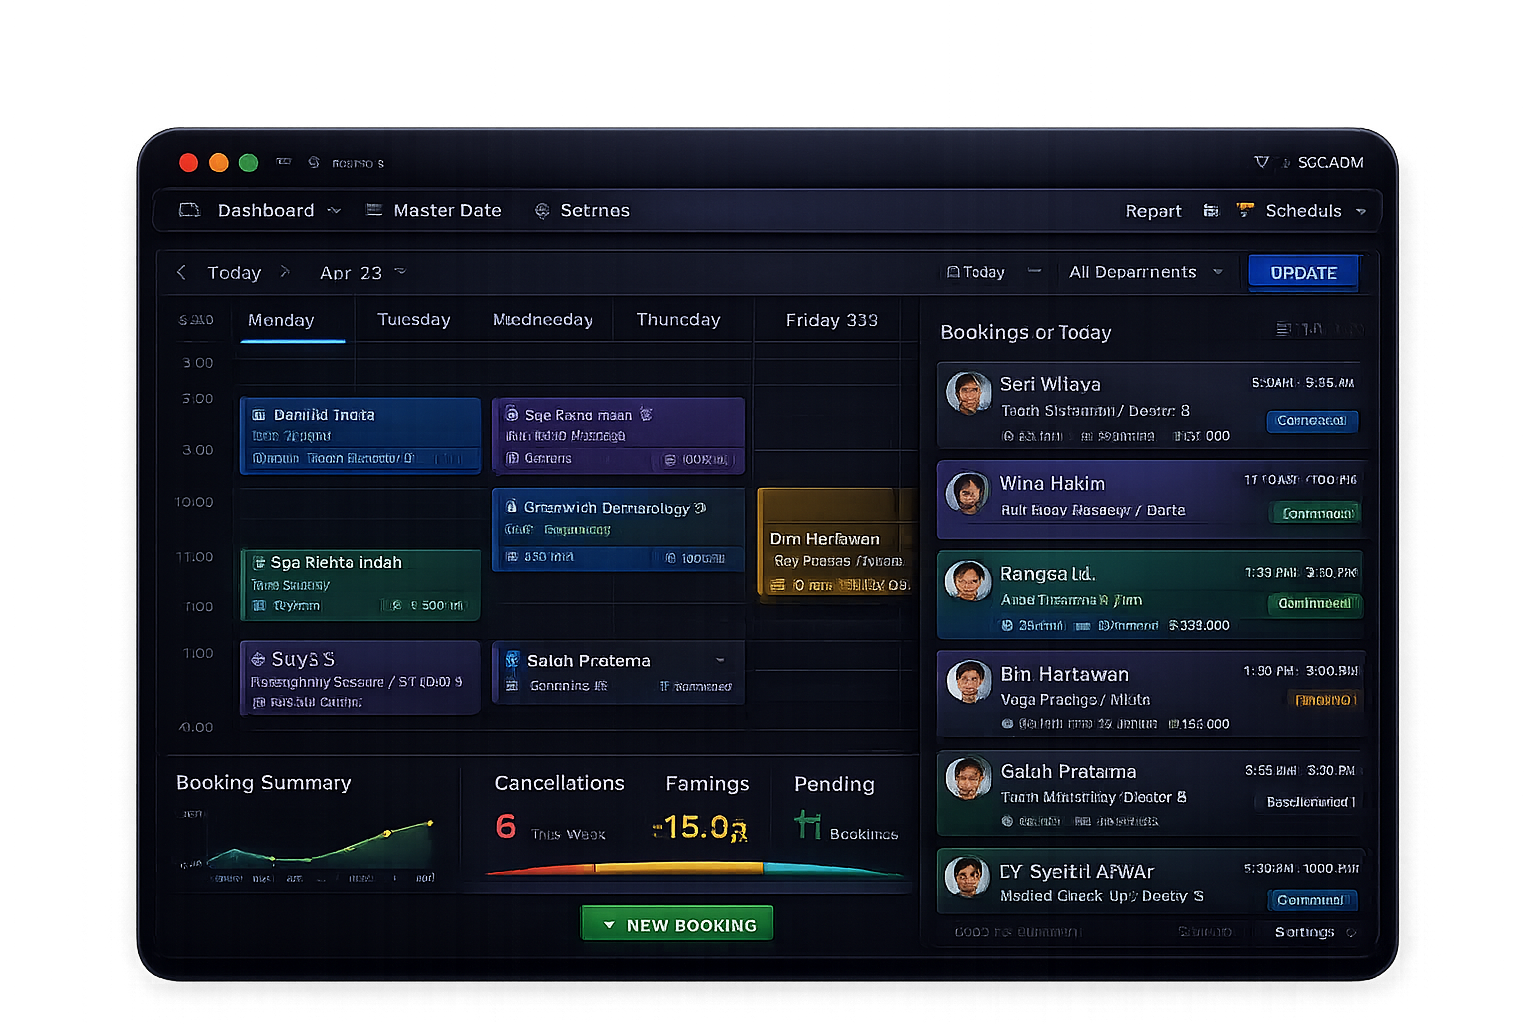
Task: Click list view icon beside Bookings heading
Action: [1283, 329]
